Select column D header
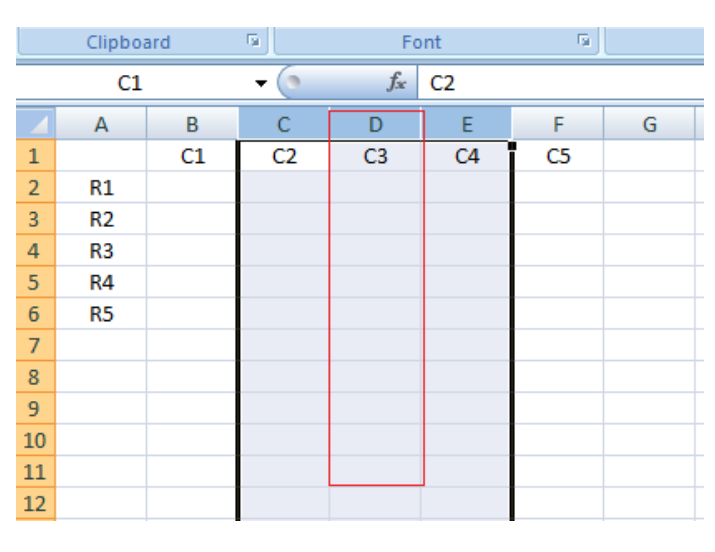715x552 pixels. pos(375,126)
